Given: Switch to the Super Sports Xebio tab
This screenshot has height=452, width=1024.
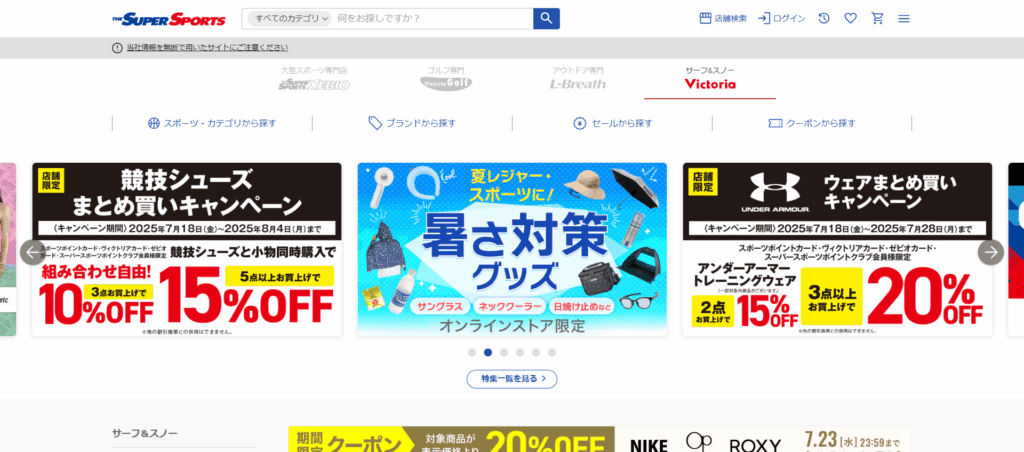Looking at the screenshot, I should pyautogui.click(x=314, y=79).
